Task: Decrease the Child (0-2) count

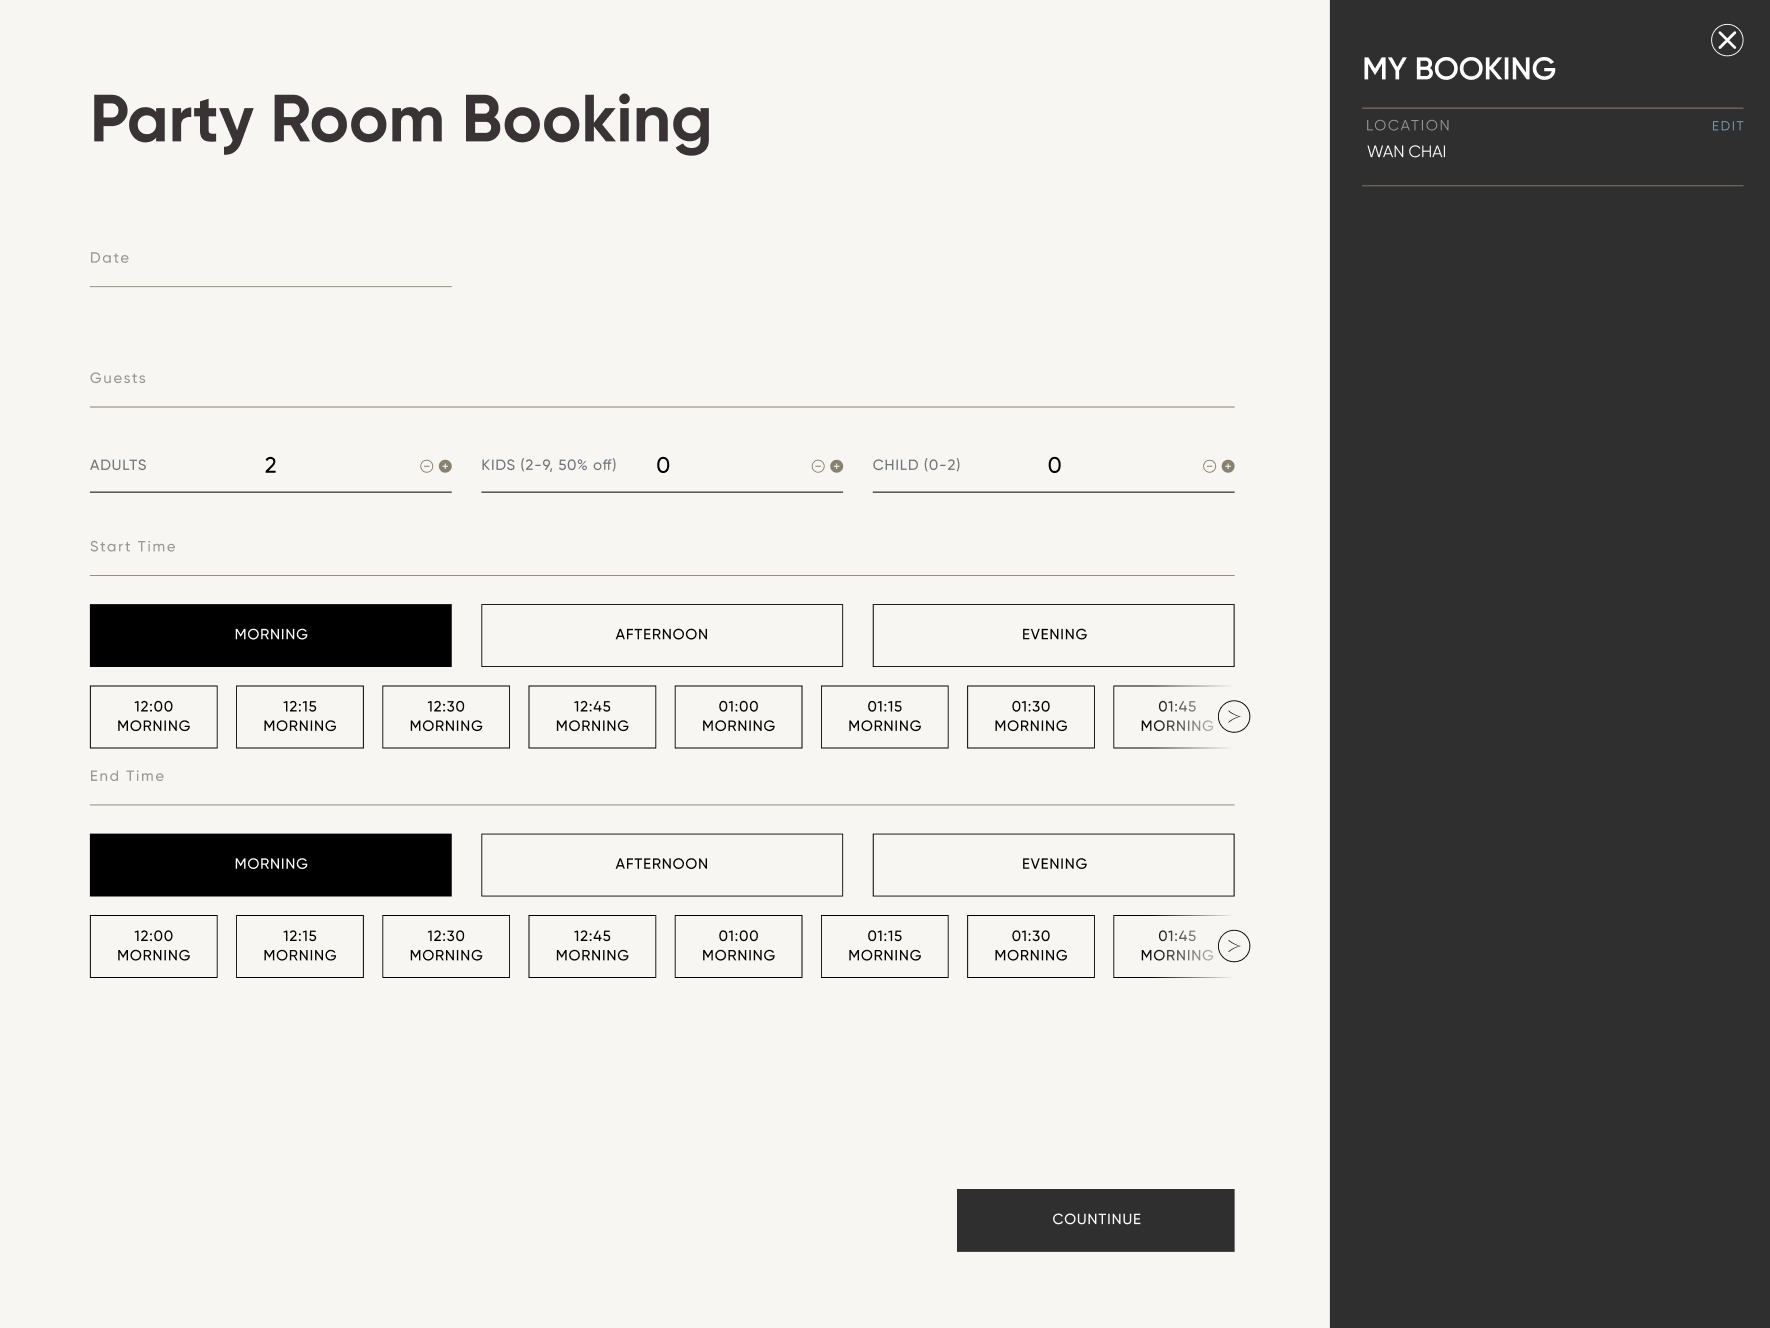Action: point(1209,466)
